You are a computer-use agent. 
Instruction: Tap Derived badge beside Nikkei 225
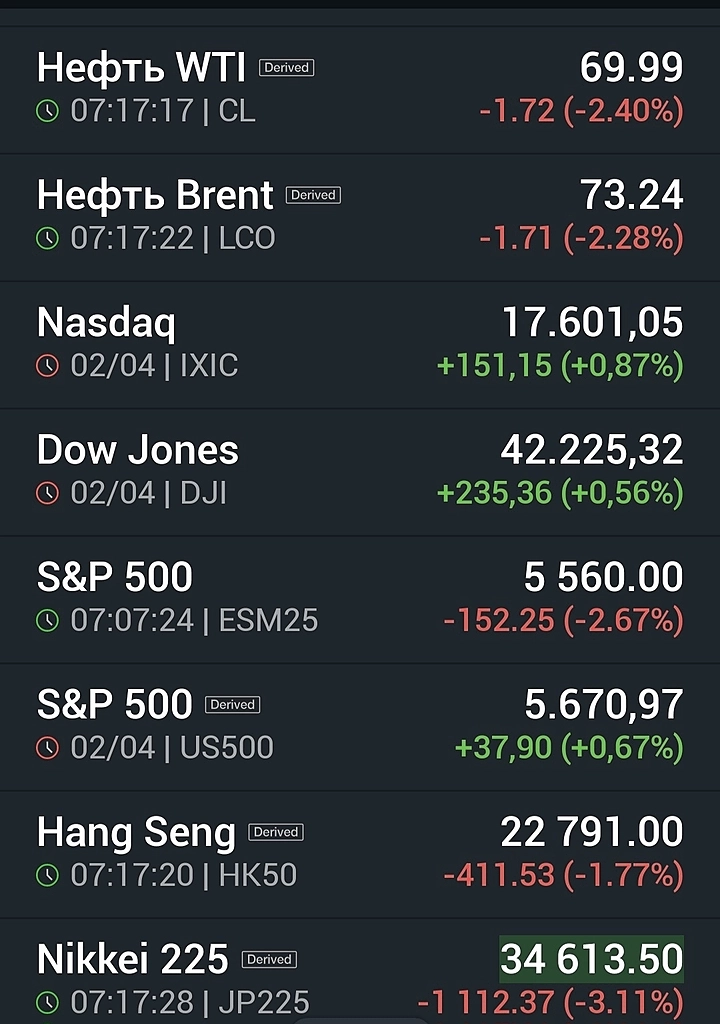[x=269, y=959]
